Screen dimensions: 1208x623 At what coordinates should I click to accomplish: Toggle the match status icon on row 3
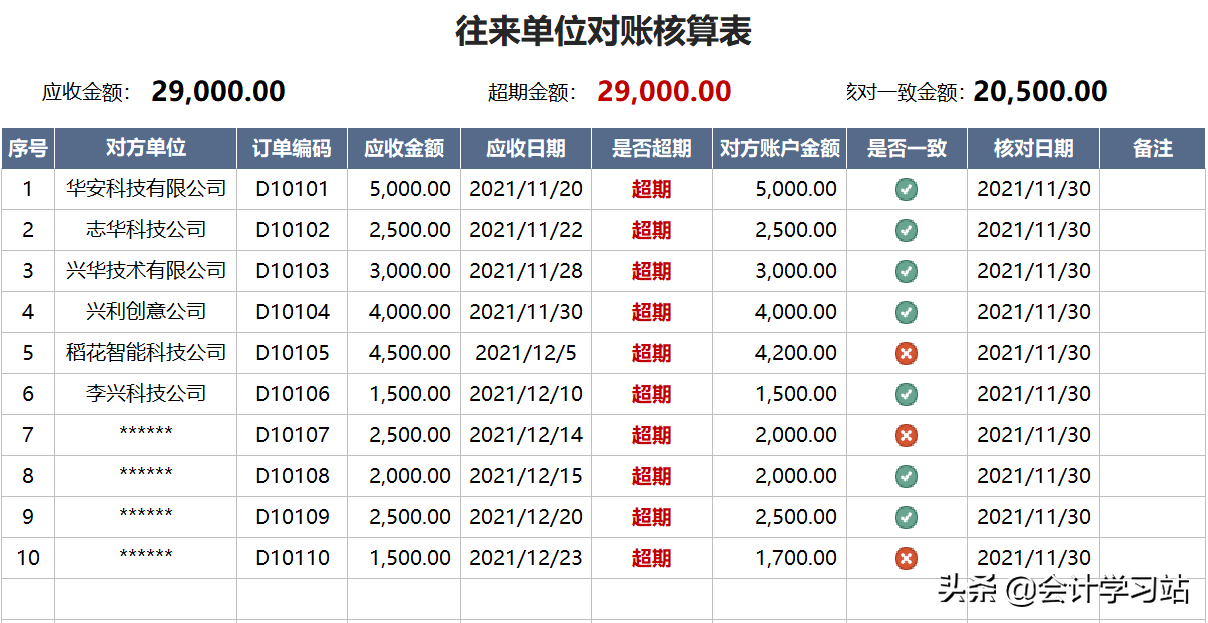(x=906, y=270)
